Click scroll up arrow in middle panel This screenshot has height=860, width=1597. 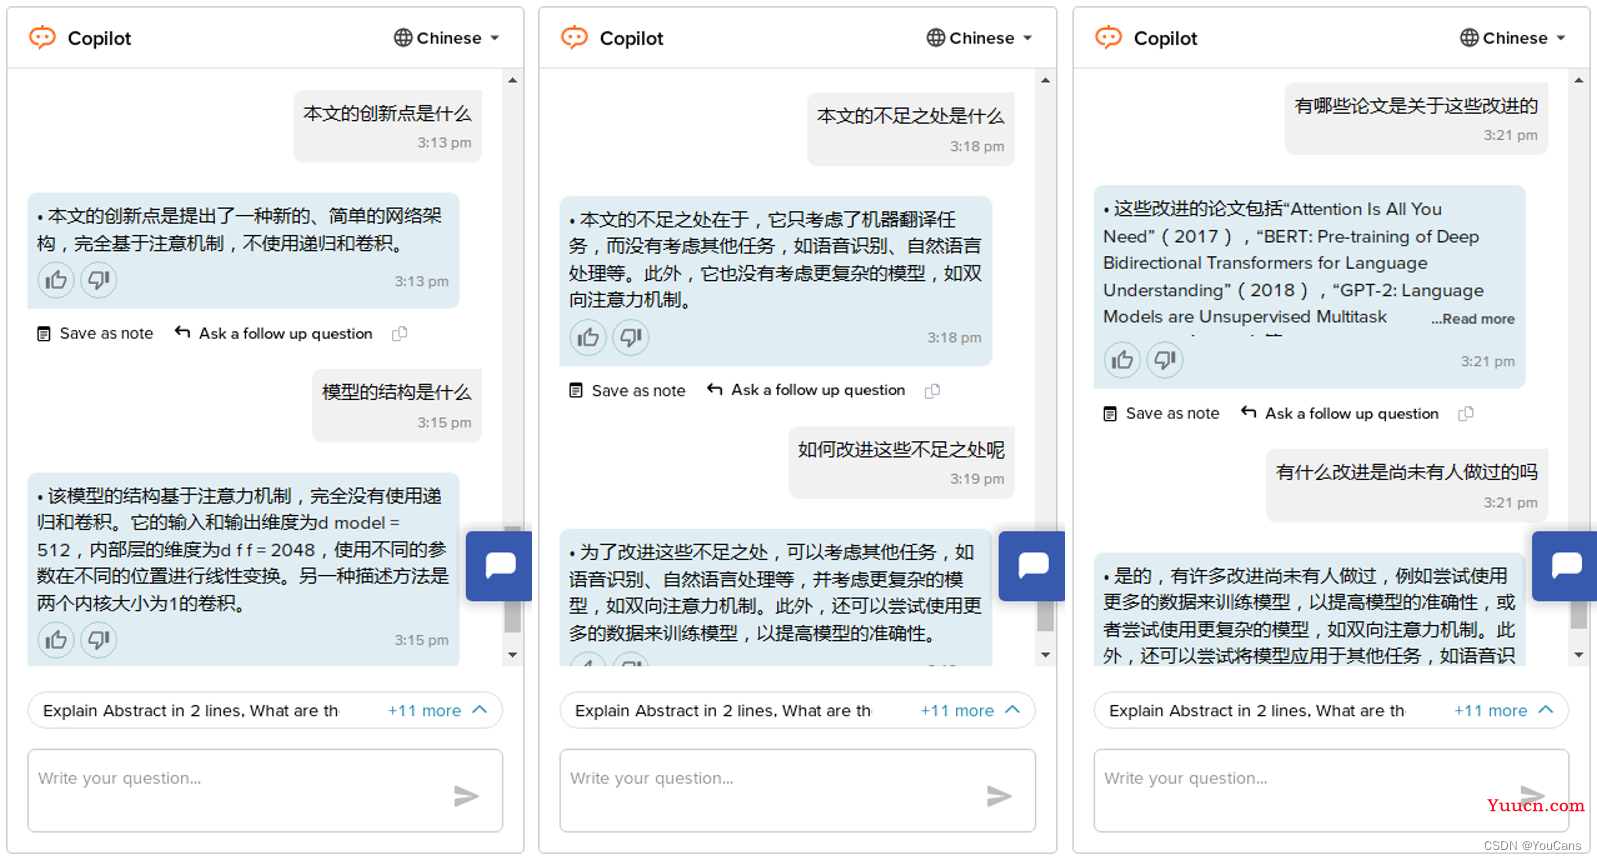pyautogui.click(x=1046, y=80)
